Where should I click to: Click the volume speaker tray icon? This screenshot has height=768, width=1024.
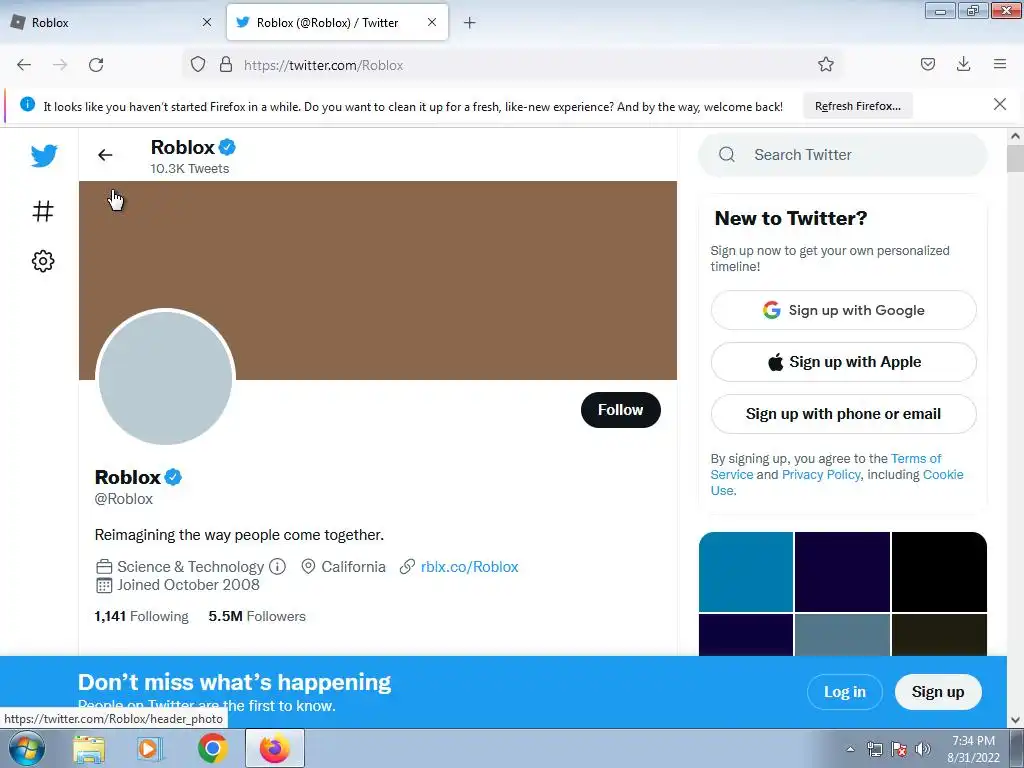(x=922, y=749)
